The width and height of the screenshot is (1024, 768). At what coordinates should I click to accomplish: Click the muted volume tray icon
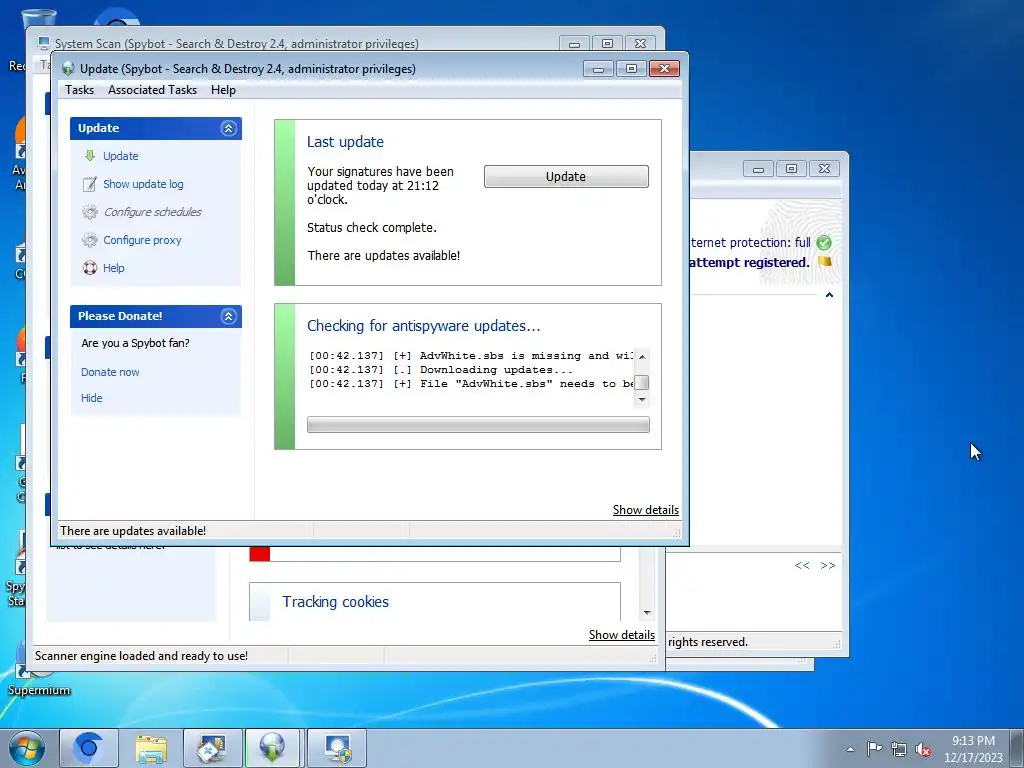pyautogui.click(x=923, y=749)
